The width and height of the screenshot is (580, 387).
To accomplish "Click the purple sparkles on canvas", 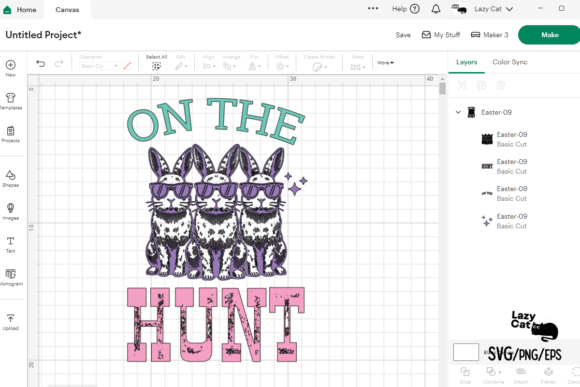I will point(296,184).
